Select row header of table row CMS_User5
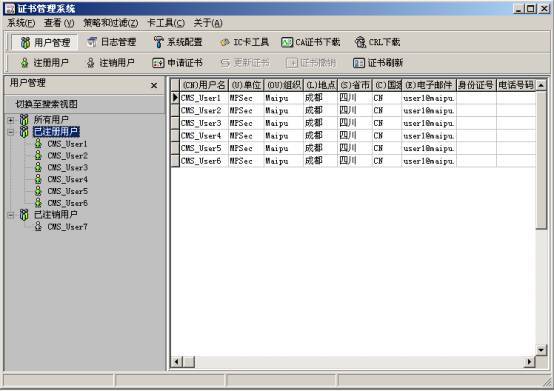554x391 pixels. point(175,148)
